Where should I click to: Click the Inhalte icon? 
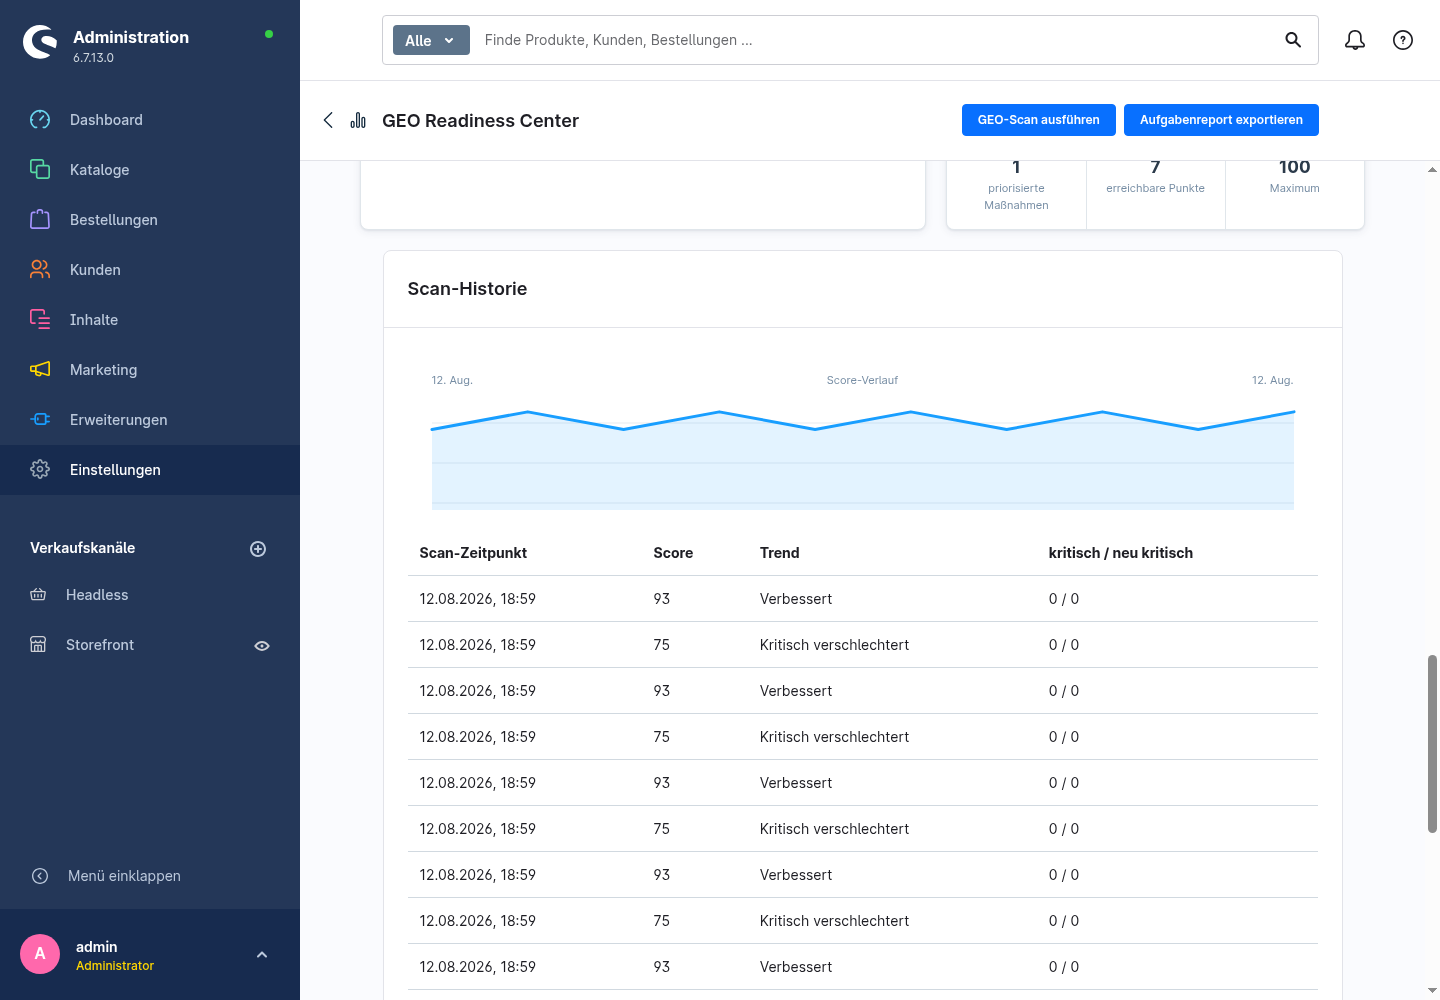(x=40, y=320)
